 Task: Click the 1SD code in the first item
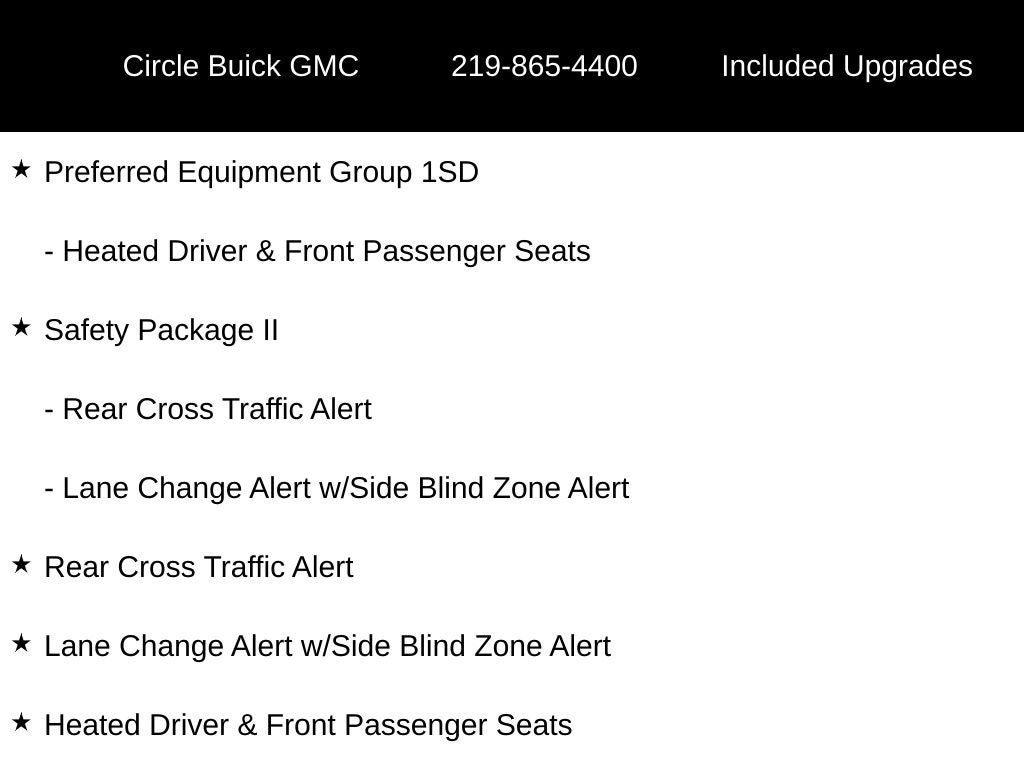(450, 172)
